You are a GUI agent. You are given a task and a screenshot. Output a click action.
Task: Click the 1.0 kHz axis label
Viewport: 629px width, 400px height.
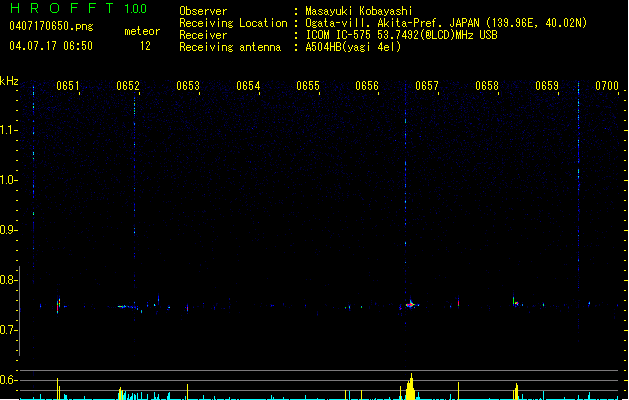tap(8, 180)
